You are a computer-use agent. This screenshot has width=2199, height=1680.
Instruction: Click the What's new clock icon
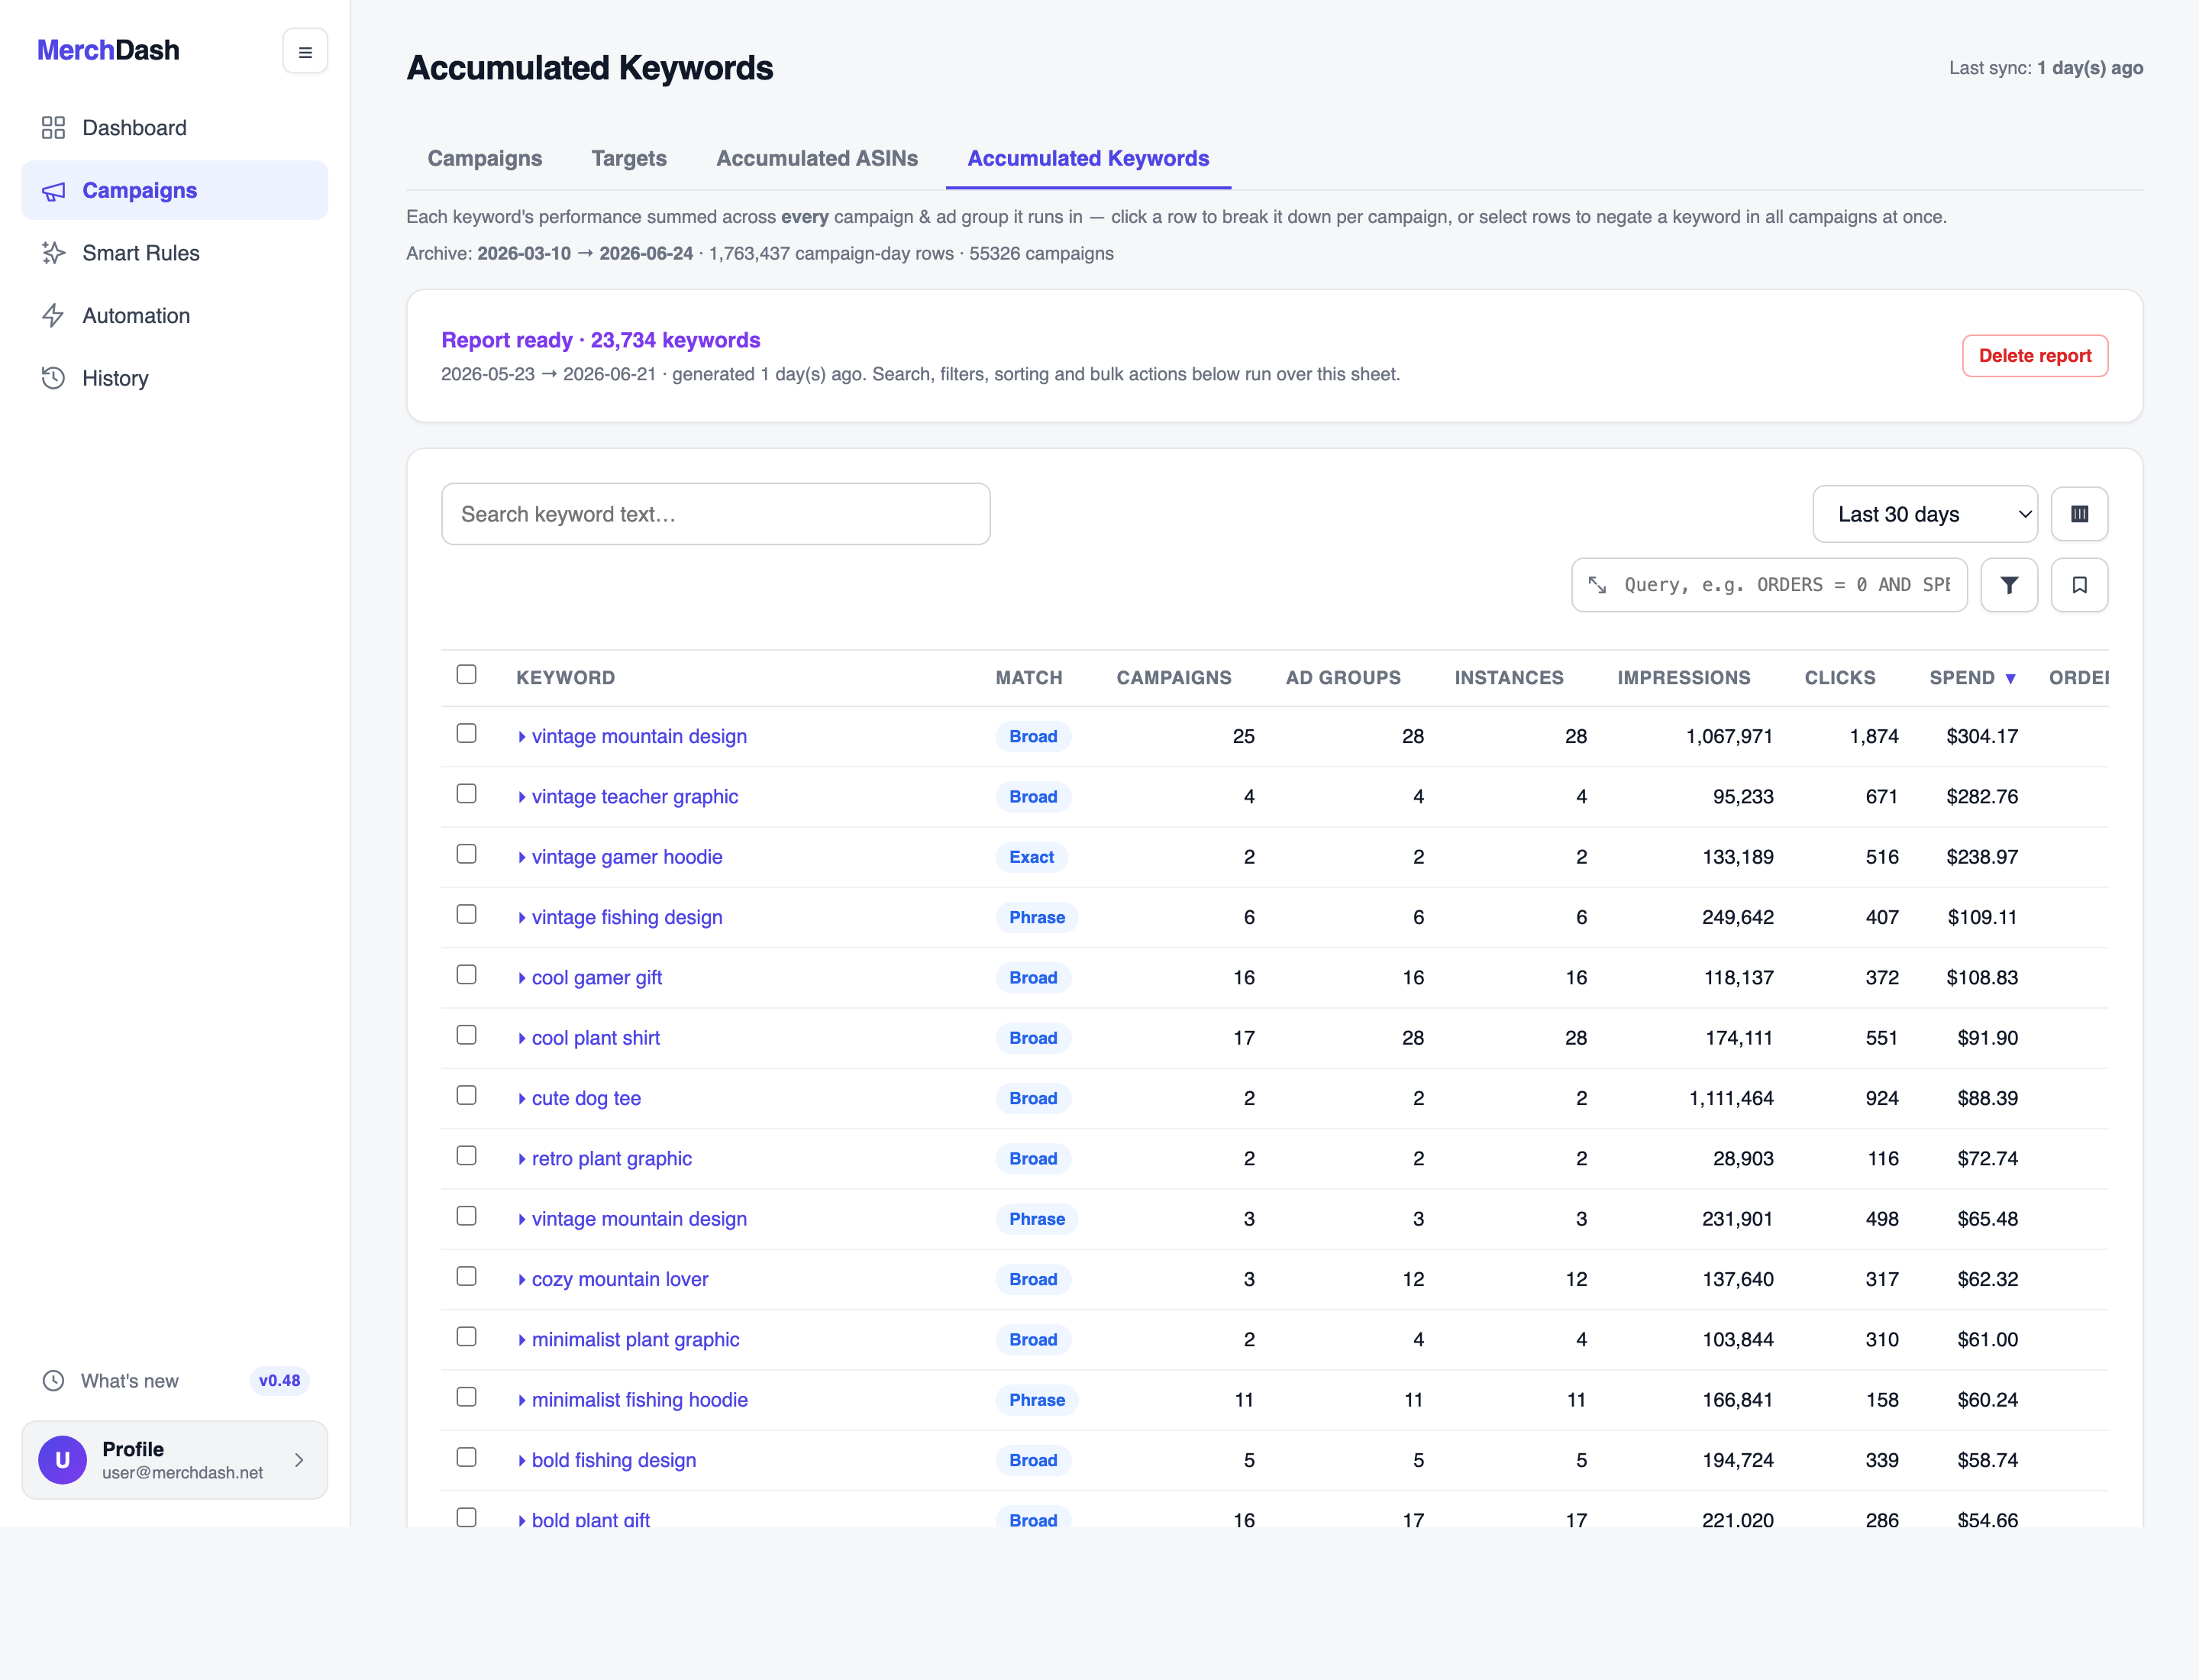(x=53, y=1381)
